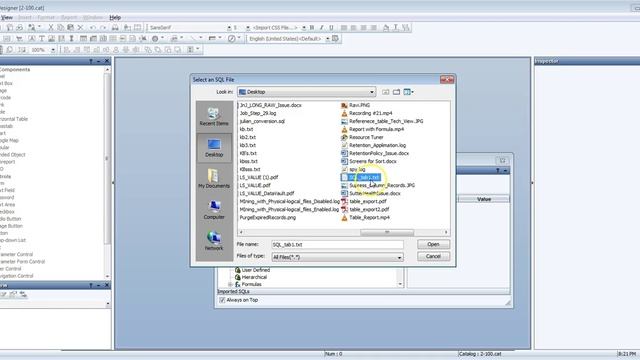Select the file SQL_tab1.txt
The image size is (640, 360).
(x=364, y=177)
